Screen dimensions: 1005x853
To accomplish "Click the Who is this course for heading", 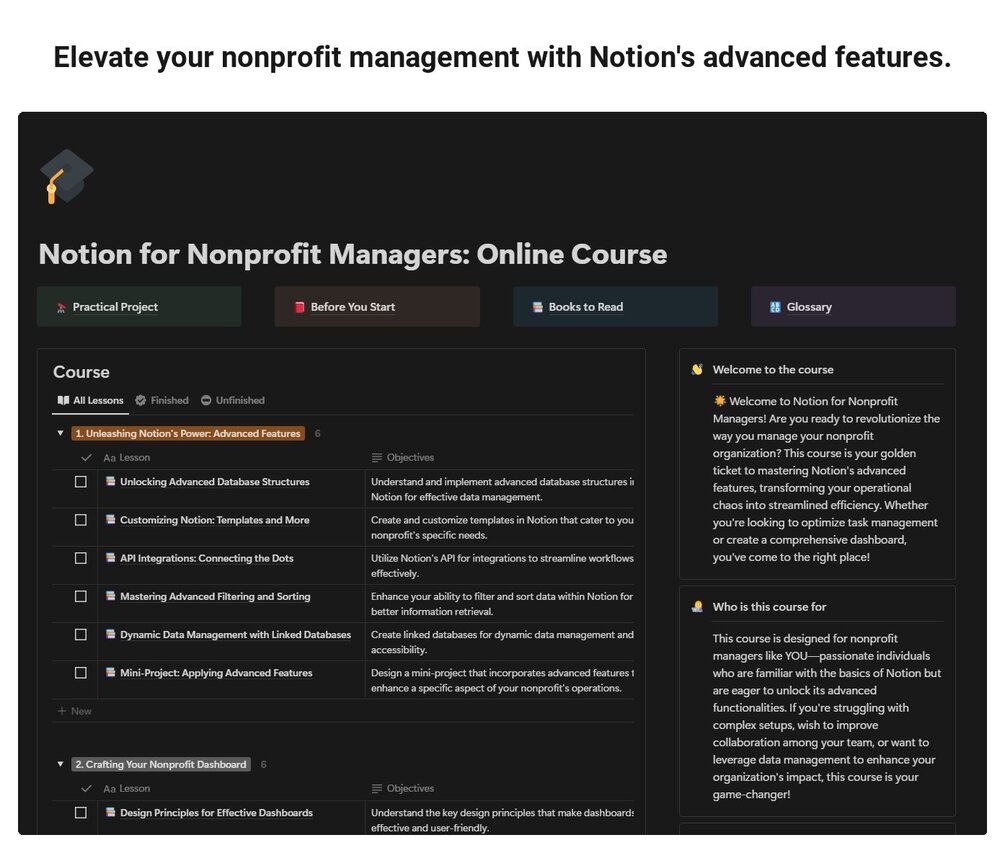I will [x=769, y=607].
